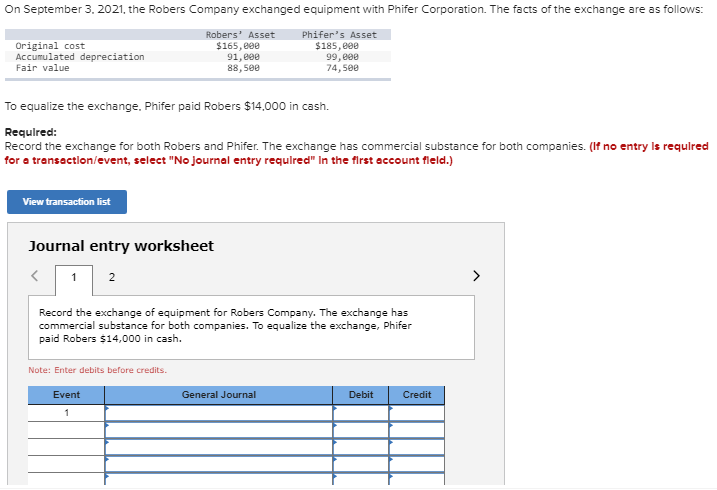The height and width of the screenshot is (490, 717).
Task: Select the Accumulated depreciation row label
Action: pyautogui.click(x=80, y=57)
